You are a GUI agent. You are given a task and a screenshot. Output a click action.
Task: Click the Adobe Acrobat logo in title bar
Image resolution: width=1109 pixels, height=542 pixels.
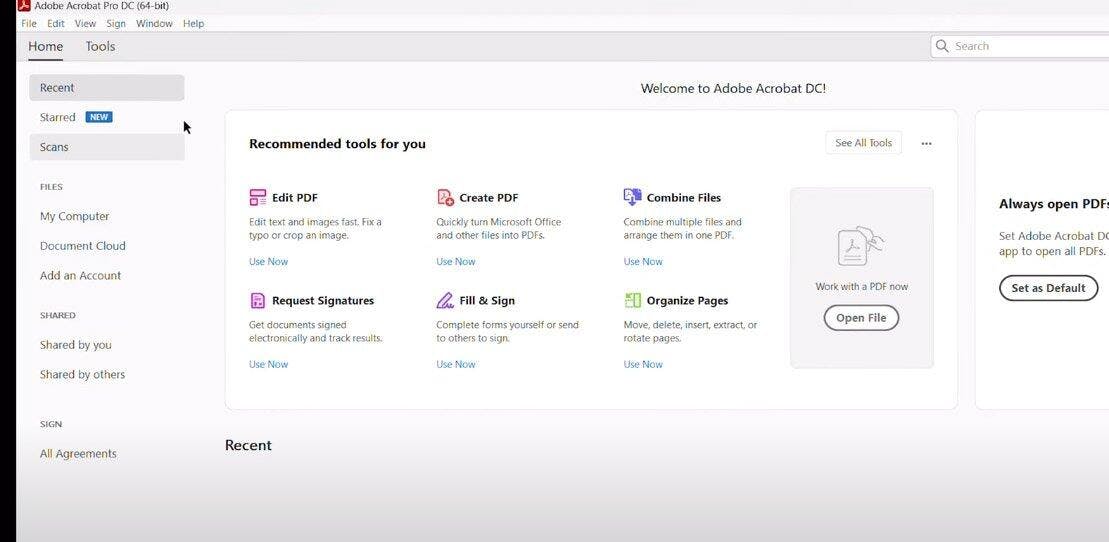(x=24, y=6)
